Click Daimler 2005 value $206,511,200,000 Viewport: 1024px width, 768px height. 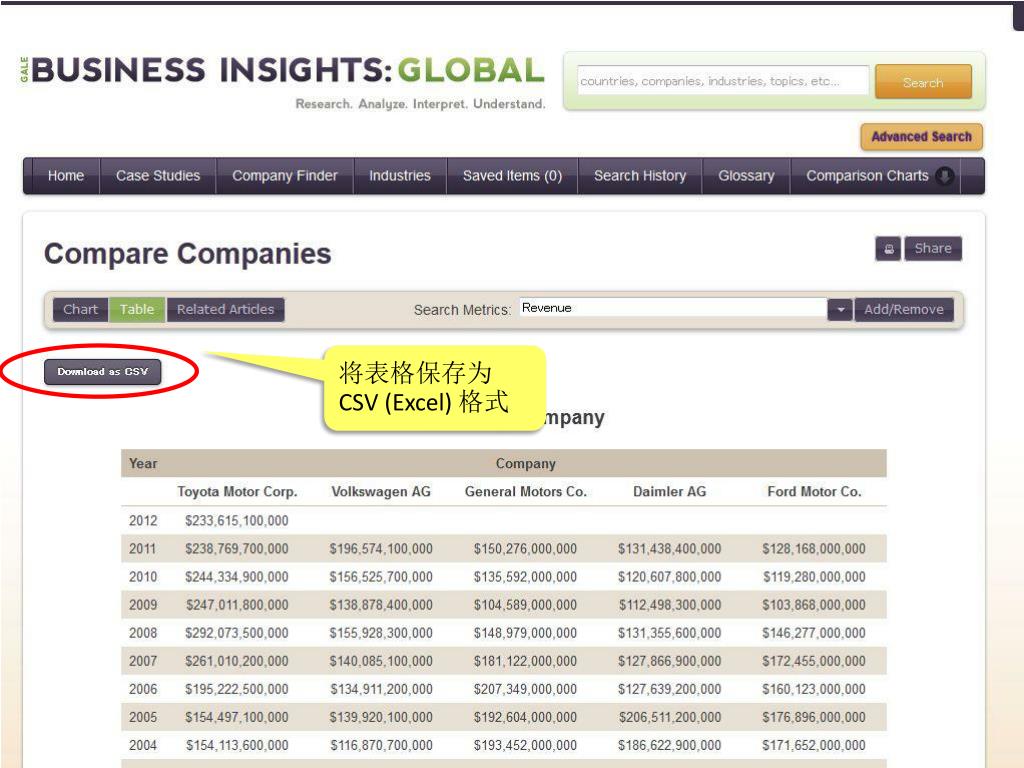669,717
